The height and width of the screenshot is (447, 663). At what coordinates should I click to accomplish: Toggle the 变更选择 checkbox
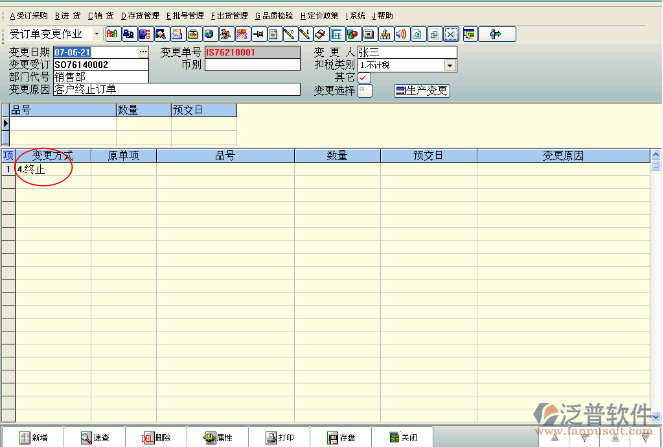click(x=364, y=90)
